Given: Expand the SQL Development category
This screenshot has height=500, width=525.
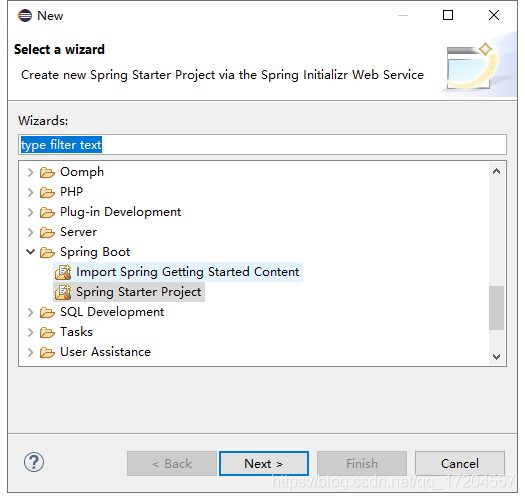Looking at the screenshot, I should pos(30,312).
